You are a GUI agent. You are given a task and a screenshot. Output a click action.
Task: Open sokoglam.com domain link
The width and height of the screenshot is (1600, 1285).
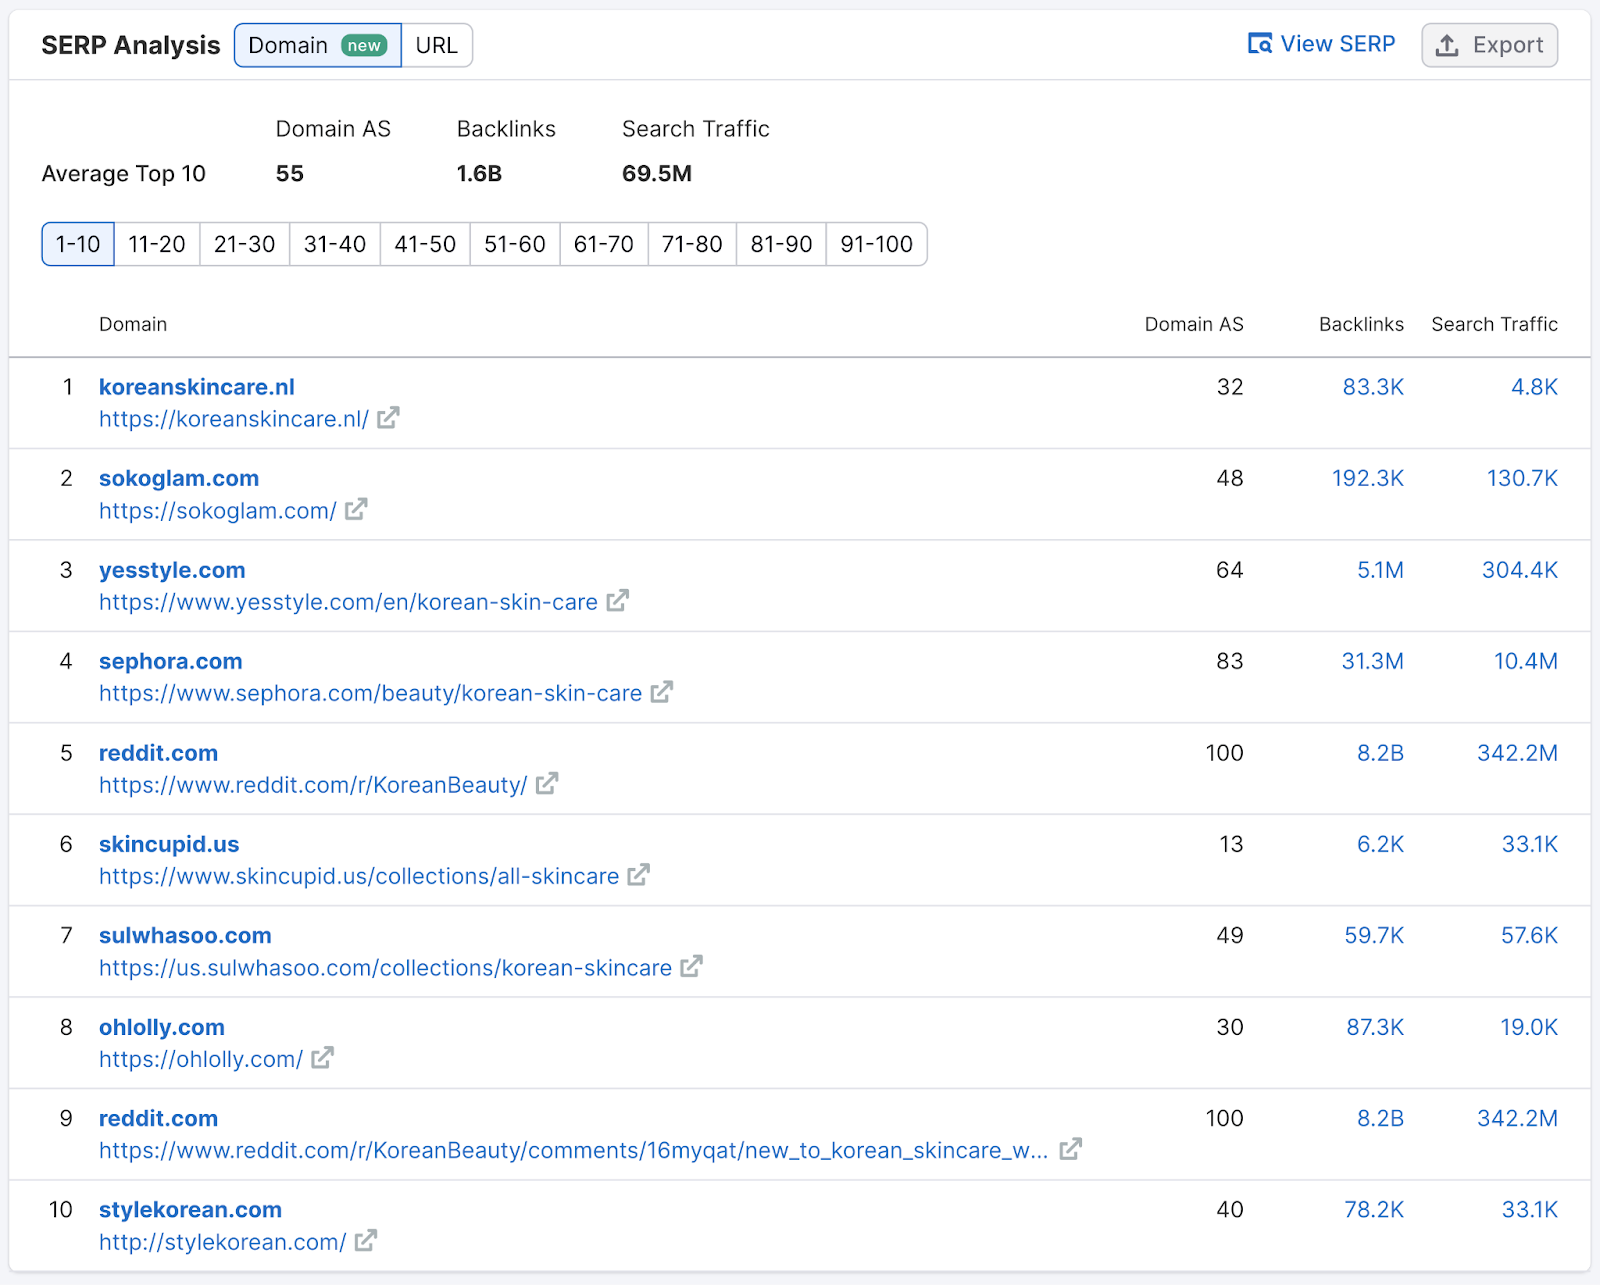pos(179,478)
